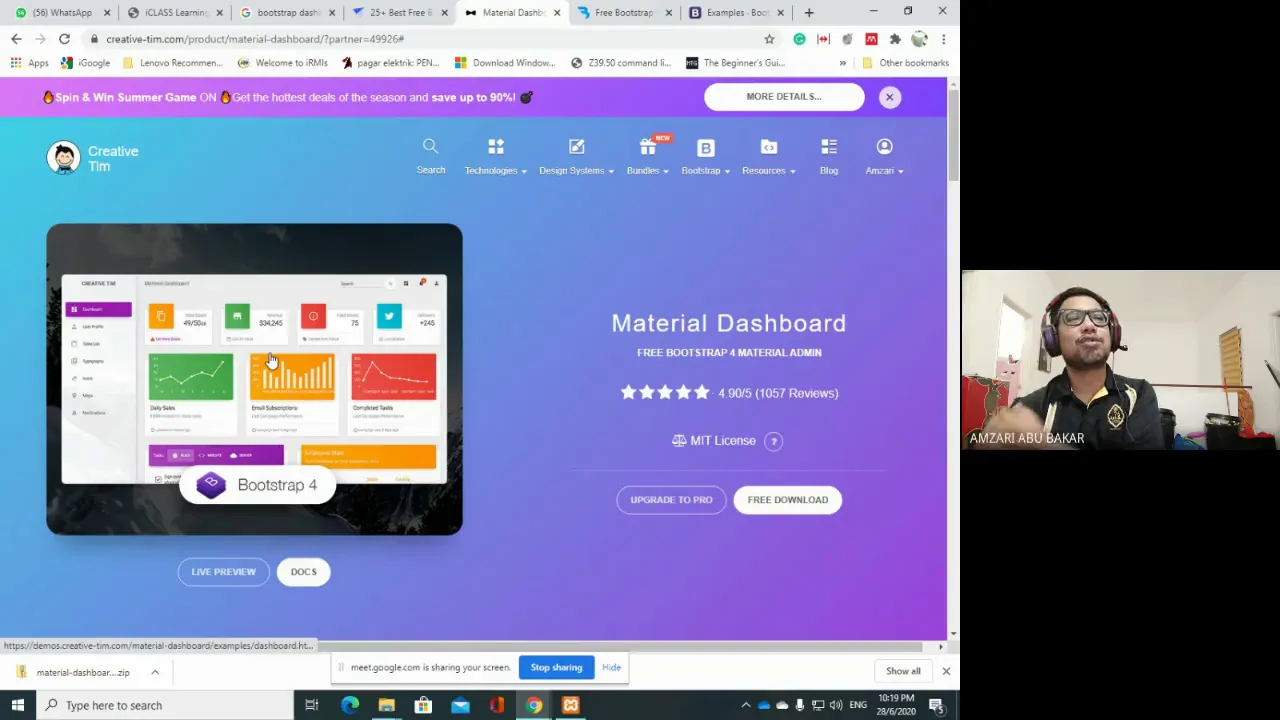Open the Technologies grid icon menu

pos(496,147)
